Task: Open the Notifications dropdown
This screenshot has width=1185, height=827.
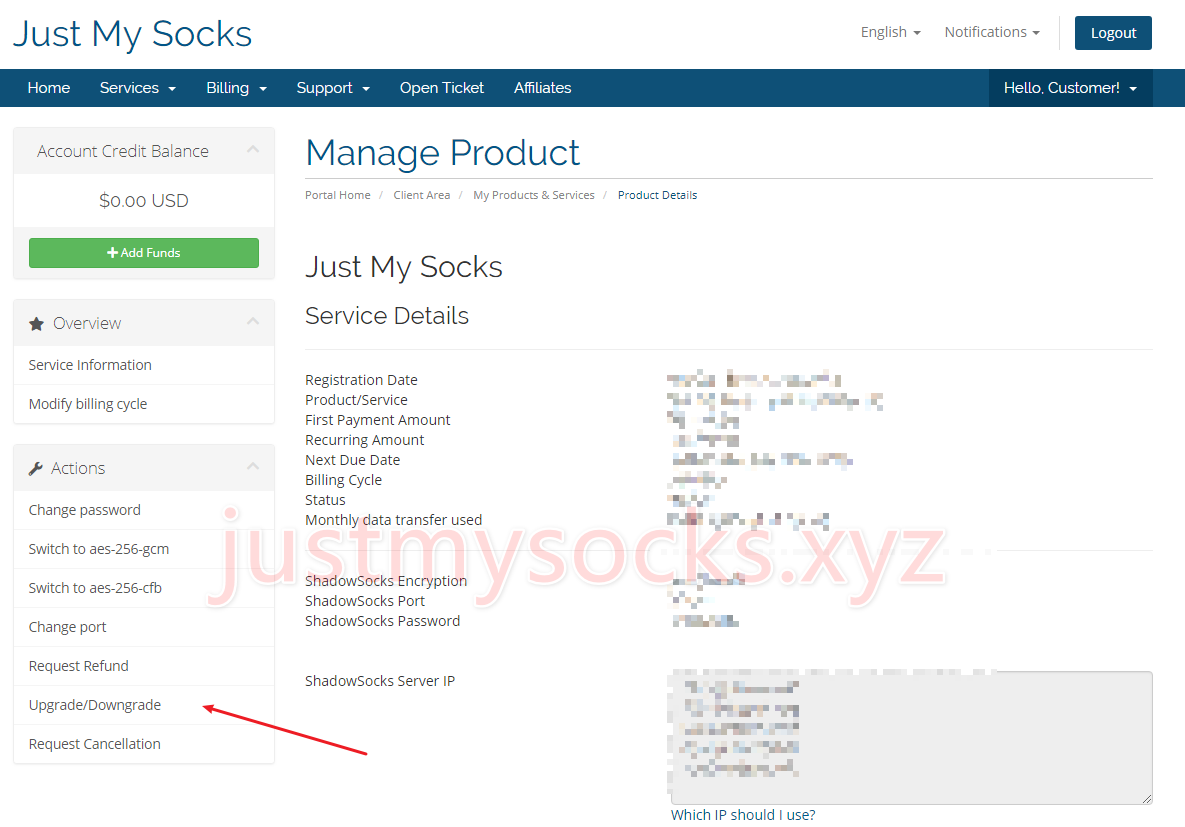Action: [992, 32]
